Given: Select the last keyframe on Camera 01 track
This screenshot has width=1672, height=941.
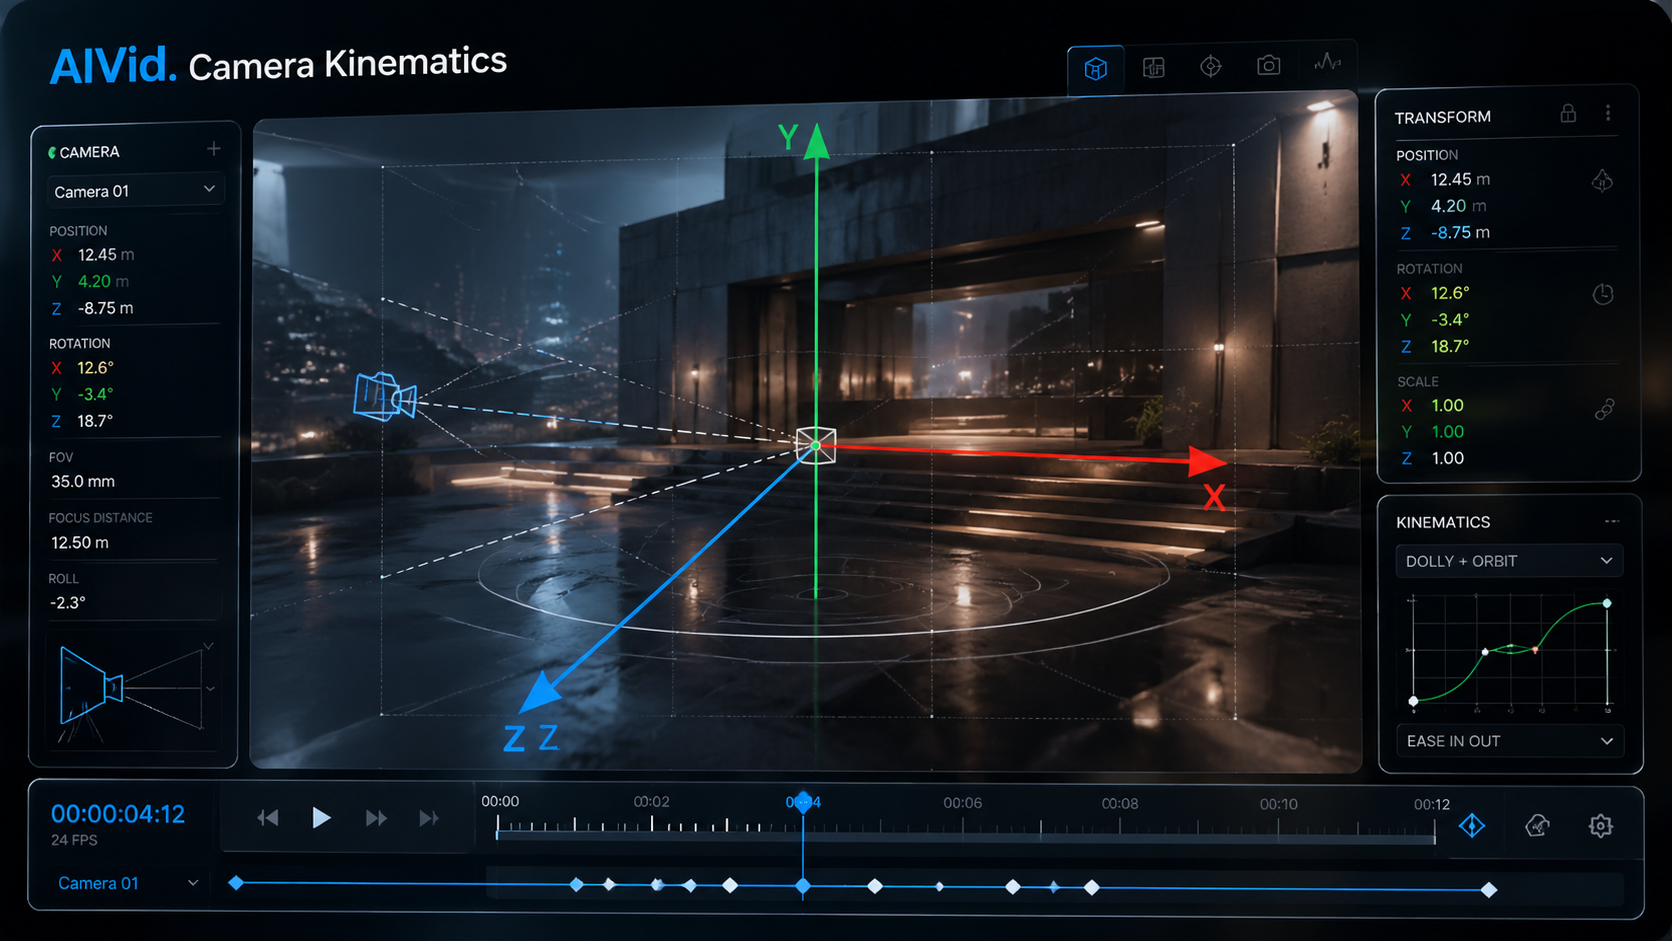Looking at the screenshot, I should point(1489,890).
